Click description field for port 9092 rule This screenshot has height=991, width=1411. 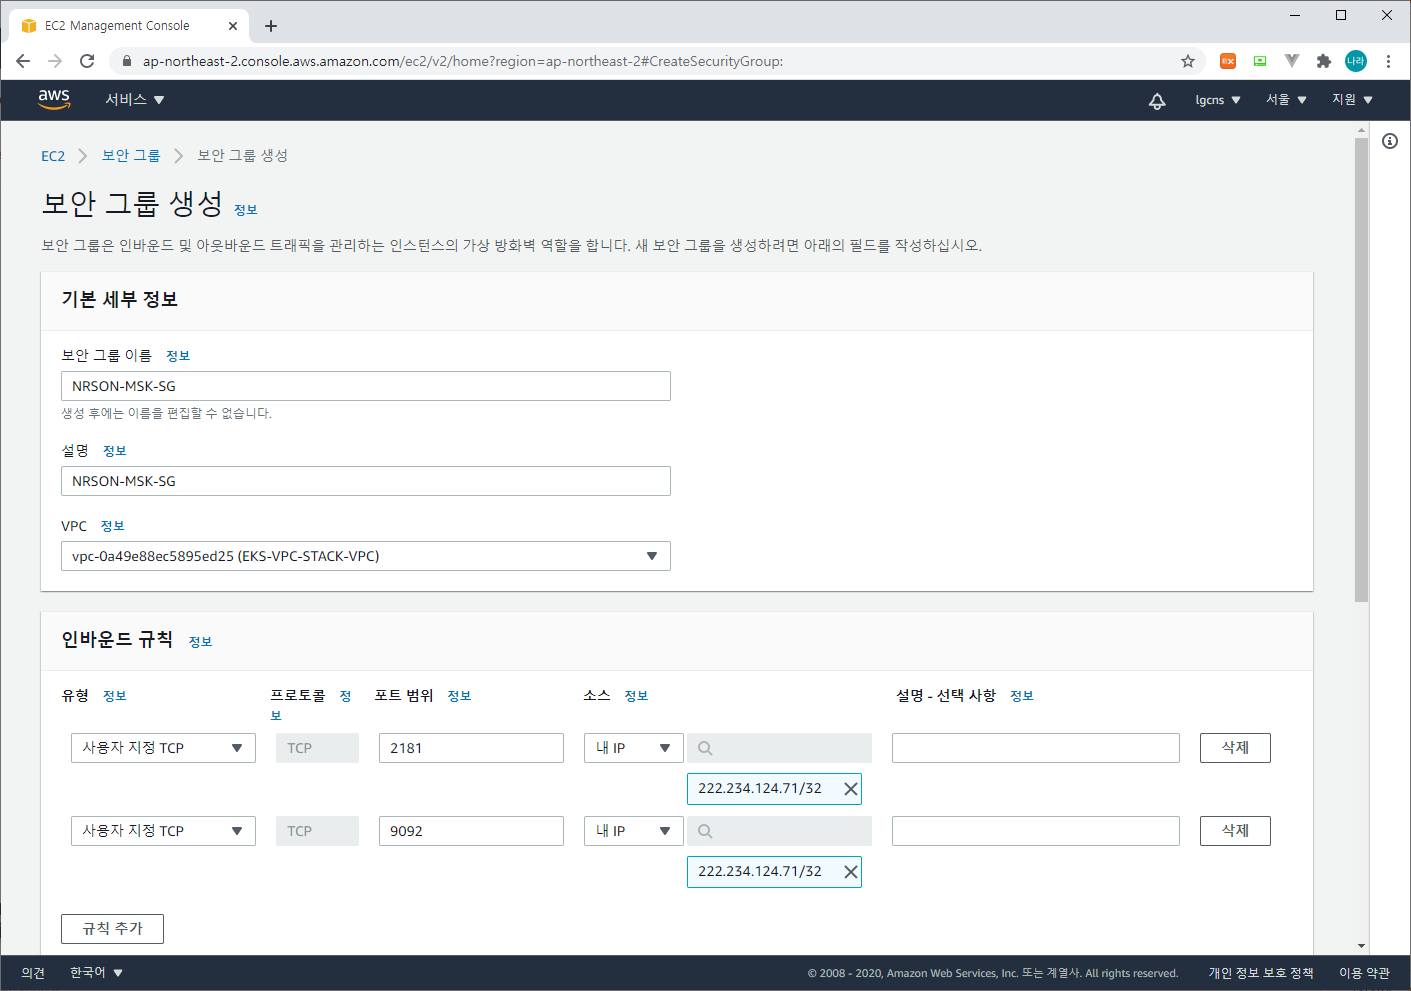pyautogui.click(x=1036, y=831)
